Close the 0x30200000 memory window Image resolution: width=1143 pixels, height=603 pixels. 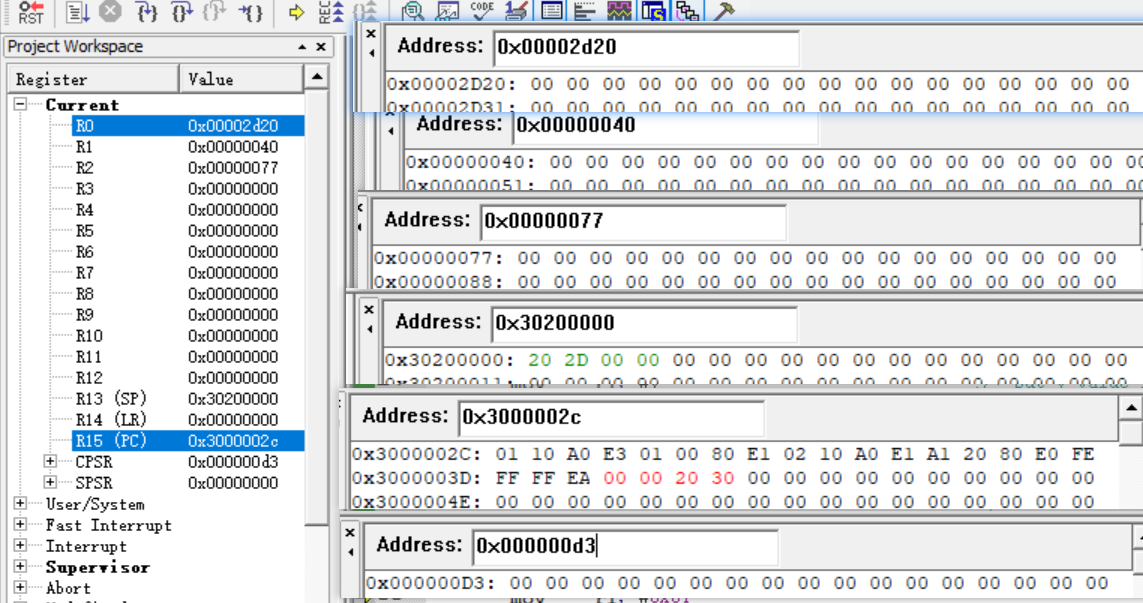click(x=369, y=310)
